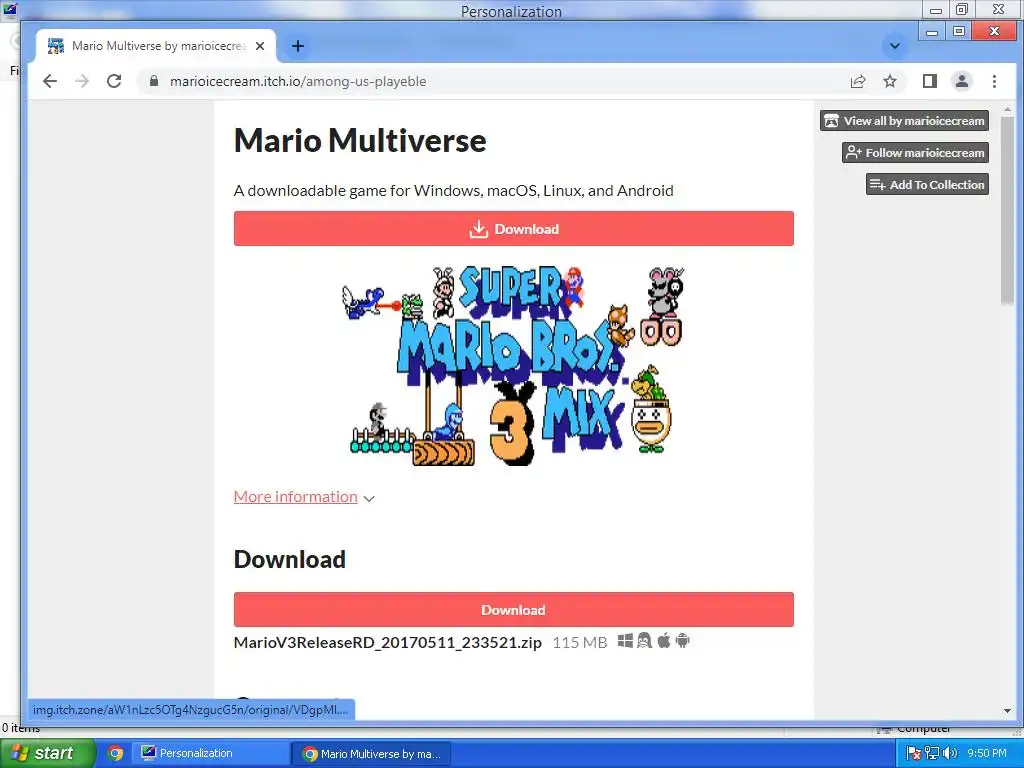Click the More information chevron arrow
The image size is (1024, 768).
369,498
